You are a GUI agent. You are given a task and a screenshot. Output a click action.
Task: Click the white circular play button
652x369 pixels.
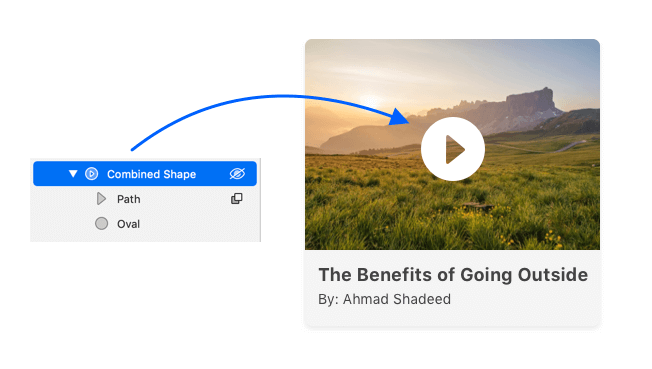pyautogui.click(x=453, y=149)
